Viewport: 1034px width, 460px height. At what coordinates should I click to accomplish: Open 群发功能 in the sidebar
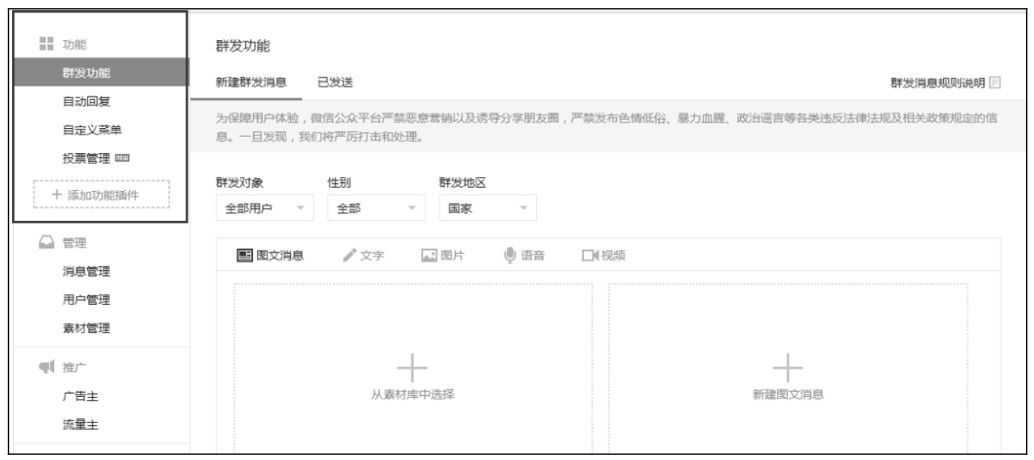101,72
